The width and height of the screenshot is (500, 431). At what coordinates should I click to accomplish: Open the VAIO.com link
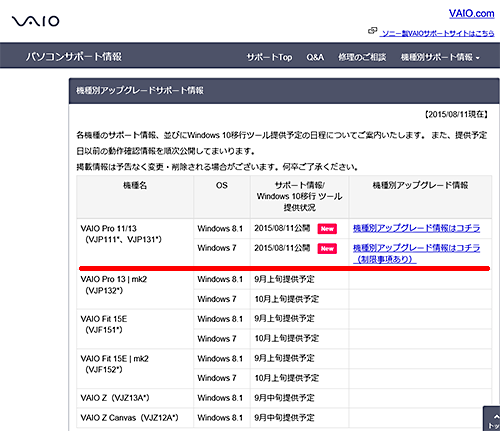coord(471,14)
